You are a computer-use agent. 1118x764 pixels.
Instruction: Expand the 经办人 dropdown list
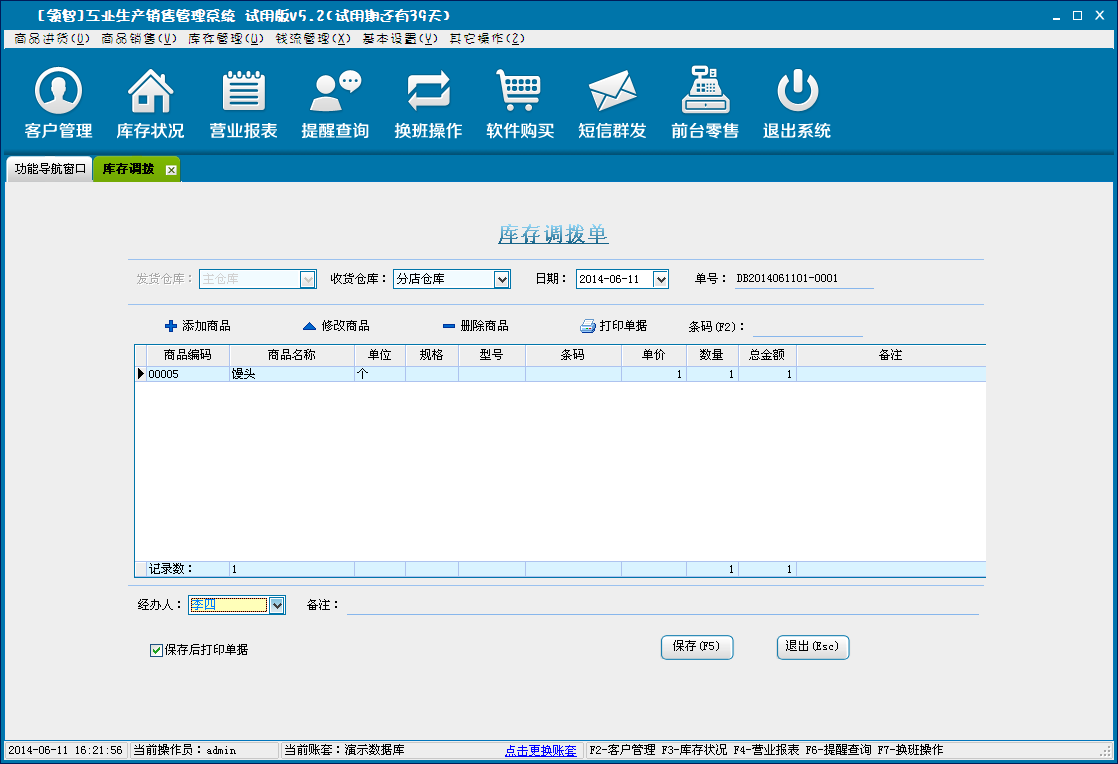(277, 605)
